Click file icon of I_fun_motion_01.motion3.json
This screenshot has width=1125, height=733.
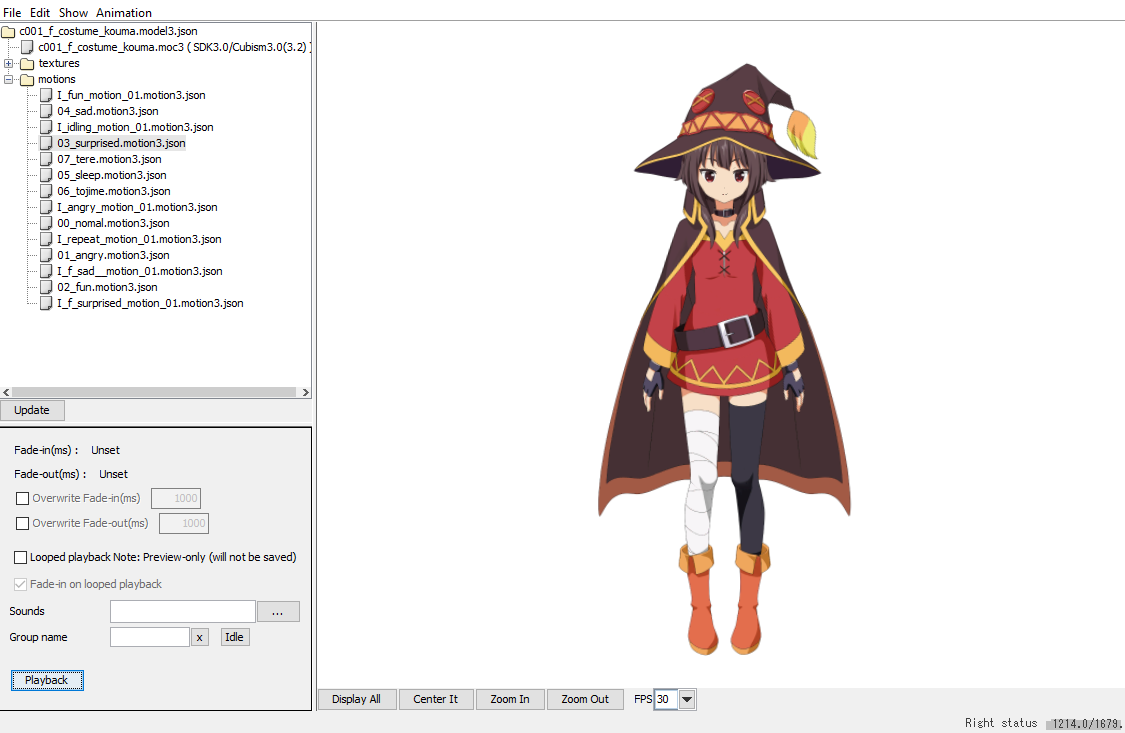click(x=47, y=95)
